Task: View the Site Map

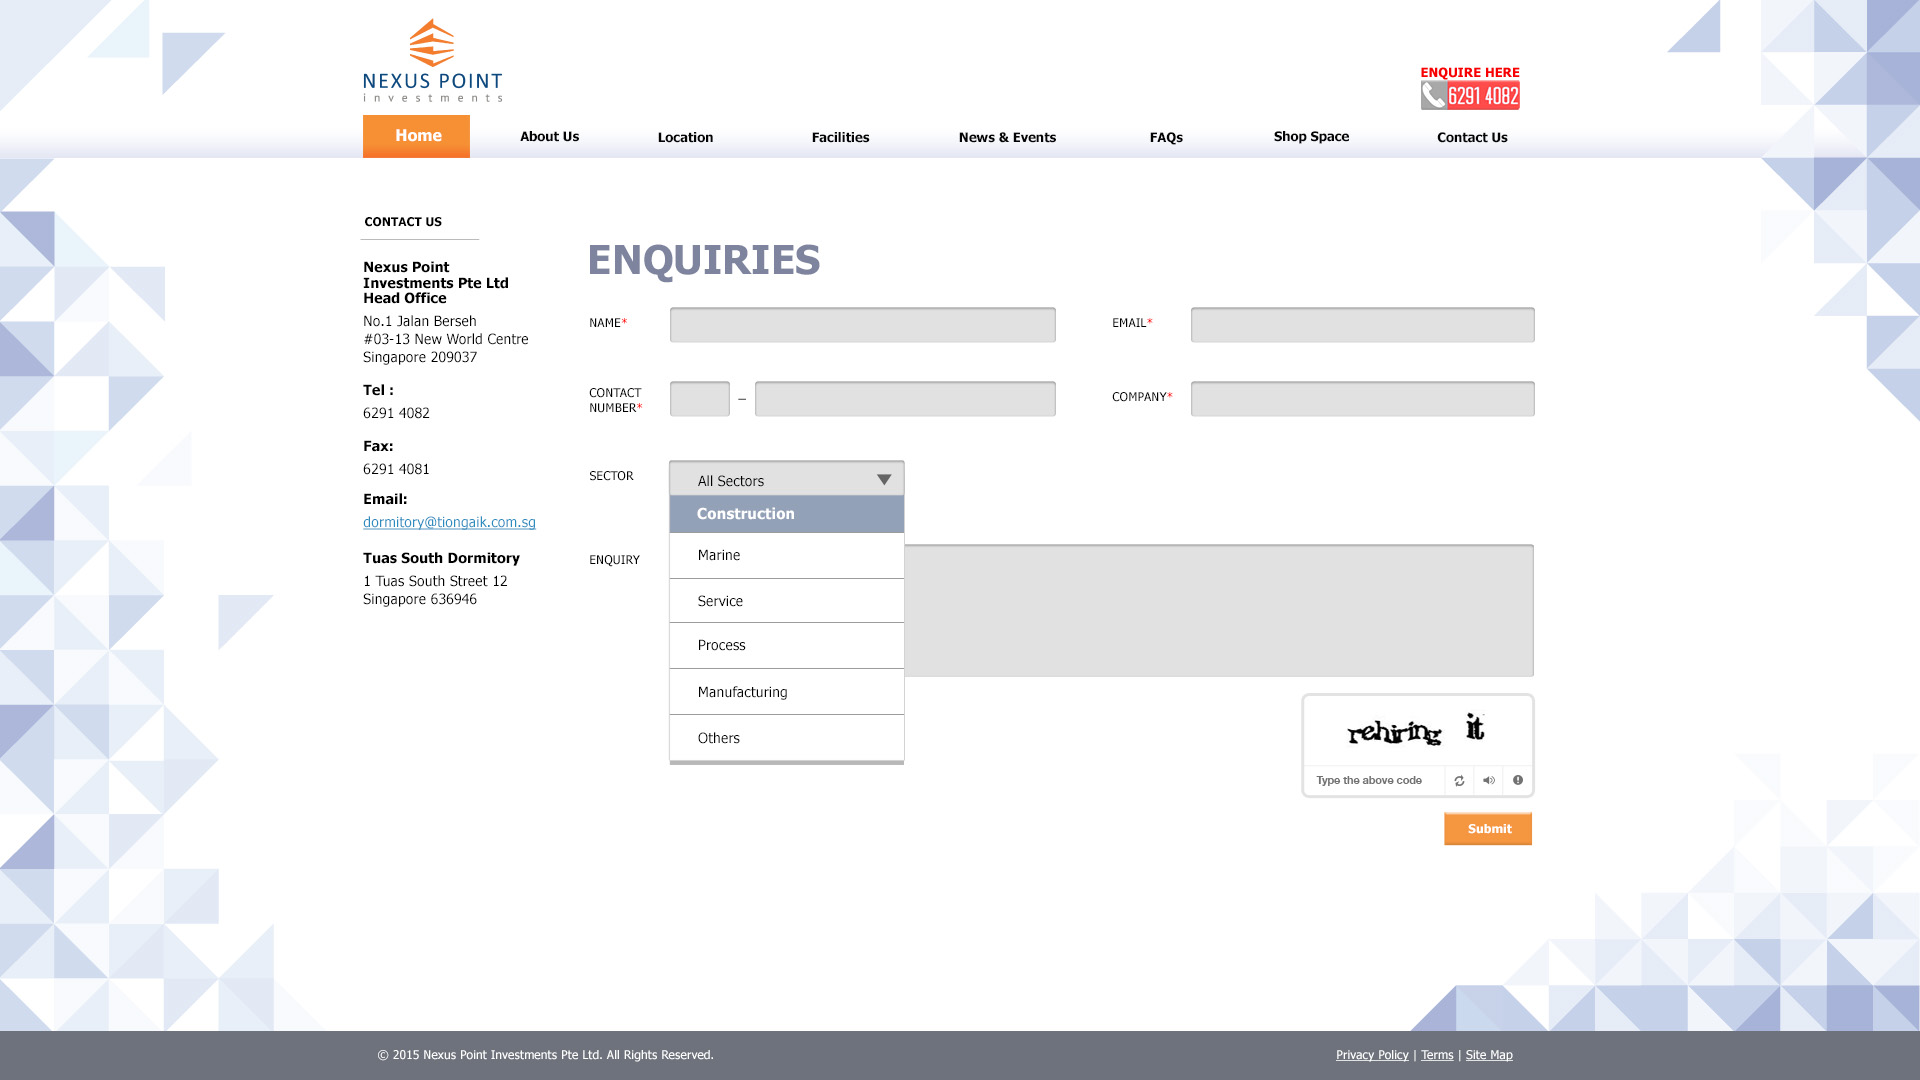Action: coord(1489,1054)
